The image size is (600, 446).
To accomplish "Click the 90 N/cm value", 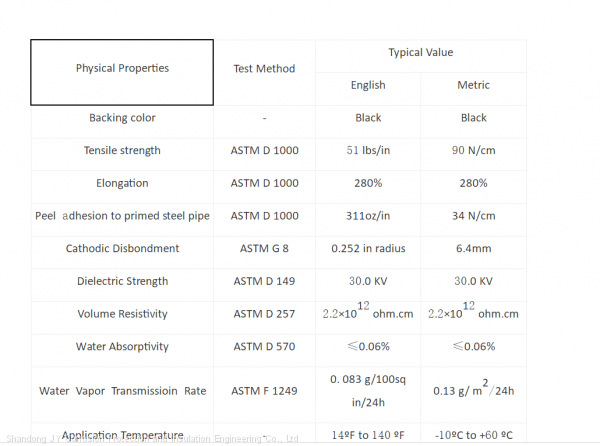I will click(473, 151).
